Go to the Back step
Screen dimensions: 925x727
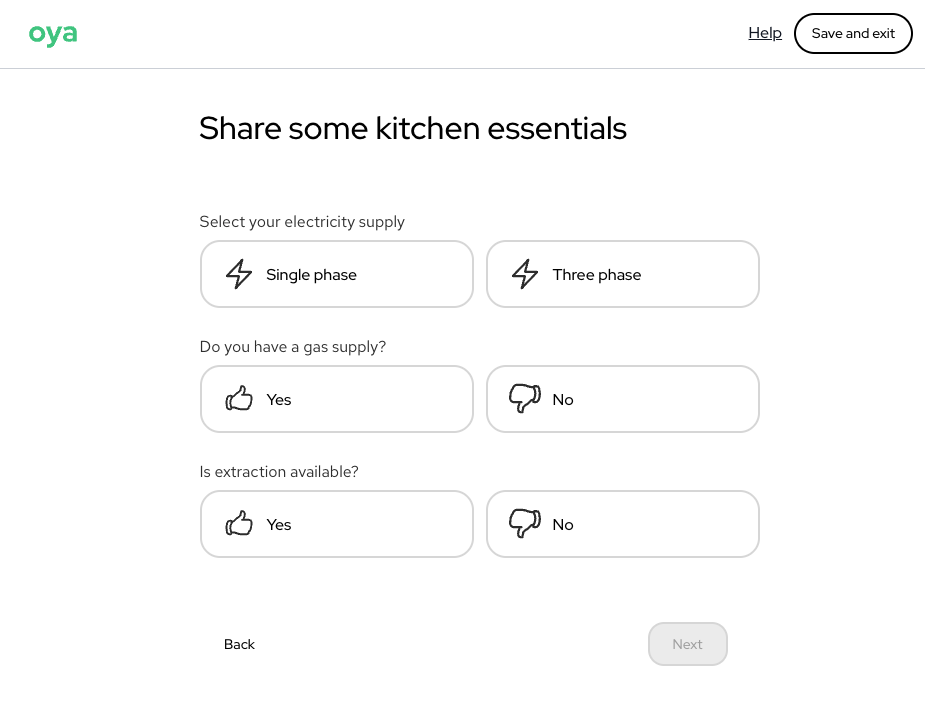(239, 644)
